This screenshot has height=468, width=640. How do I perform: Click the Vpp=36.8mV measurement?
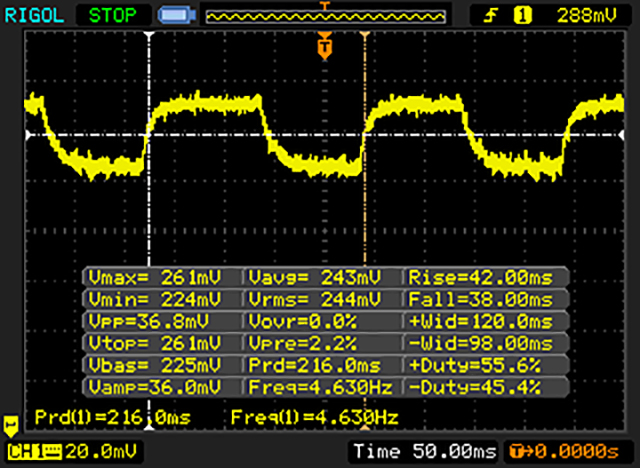tap(148, 322)
